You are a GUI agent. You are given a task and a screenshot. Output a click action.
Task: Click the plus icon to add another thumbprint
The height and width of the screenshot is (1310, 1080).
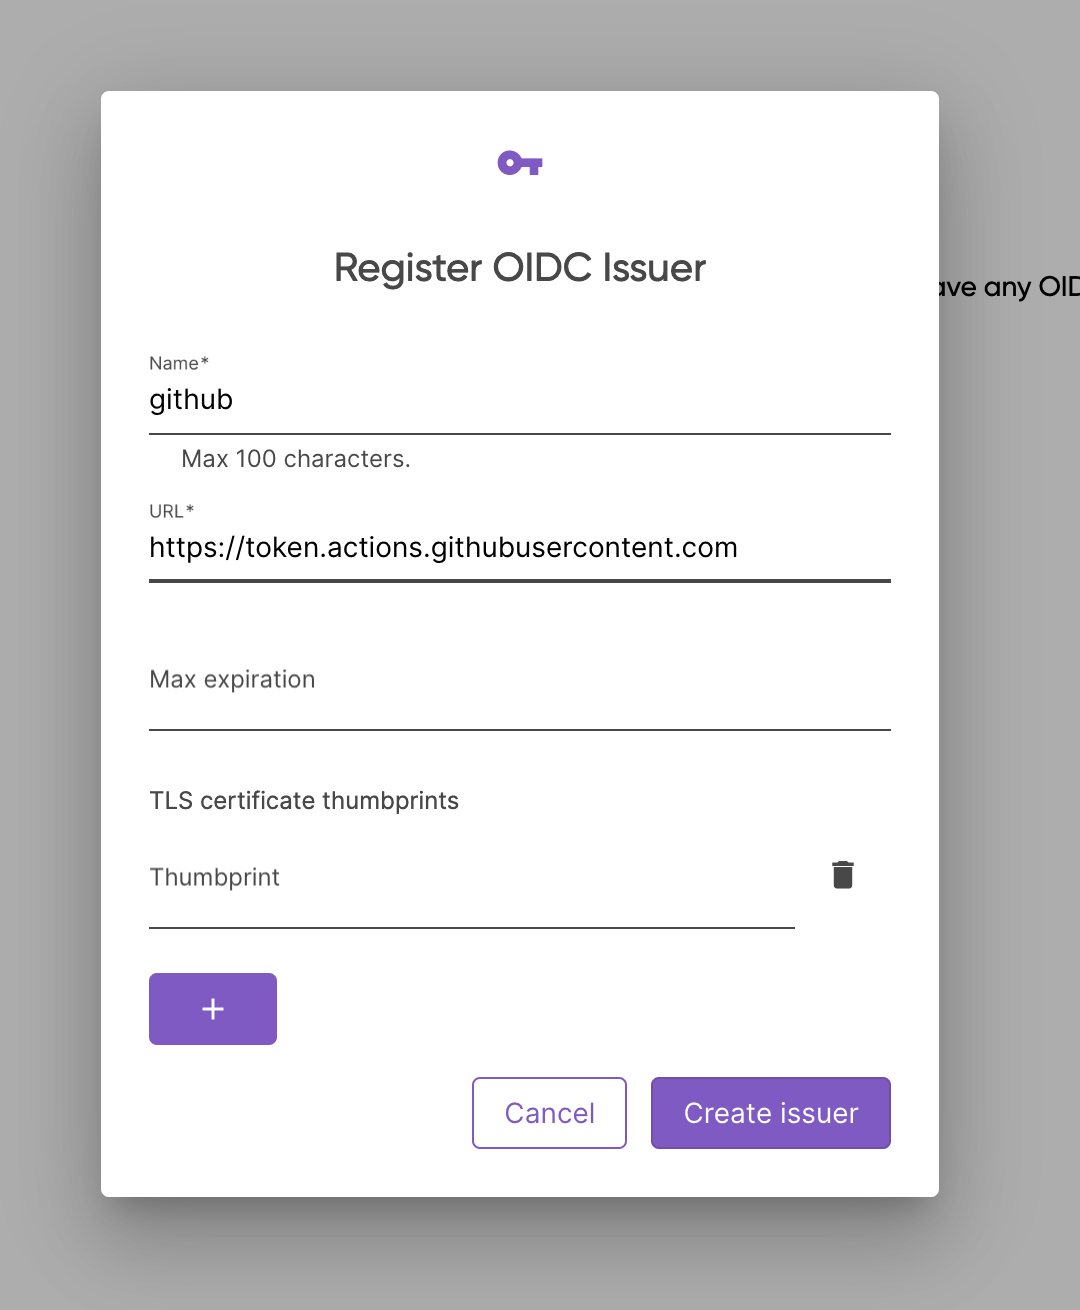[212, 1008]
